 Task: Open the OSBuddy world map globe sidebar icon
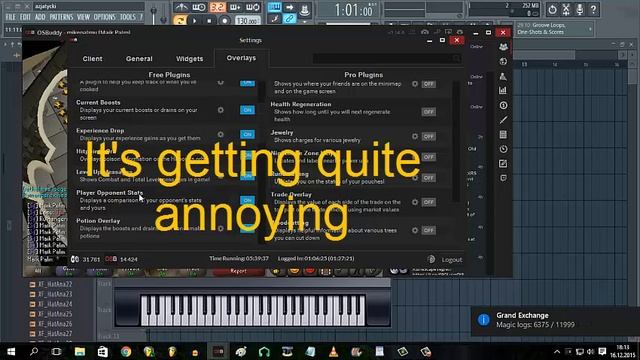503,62
